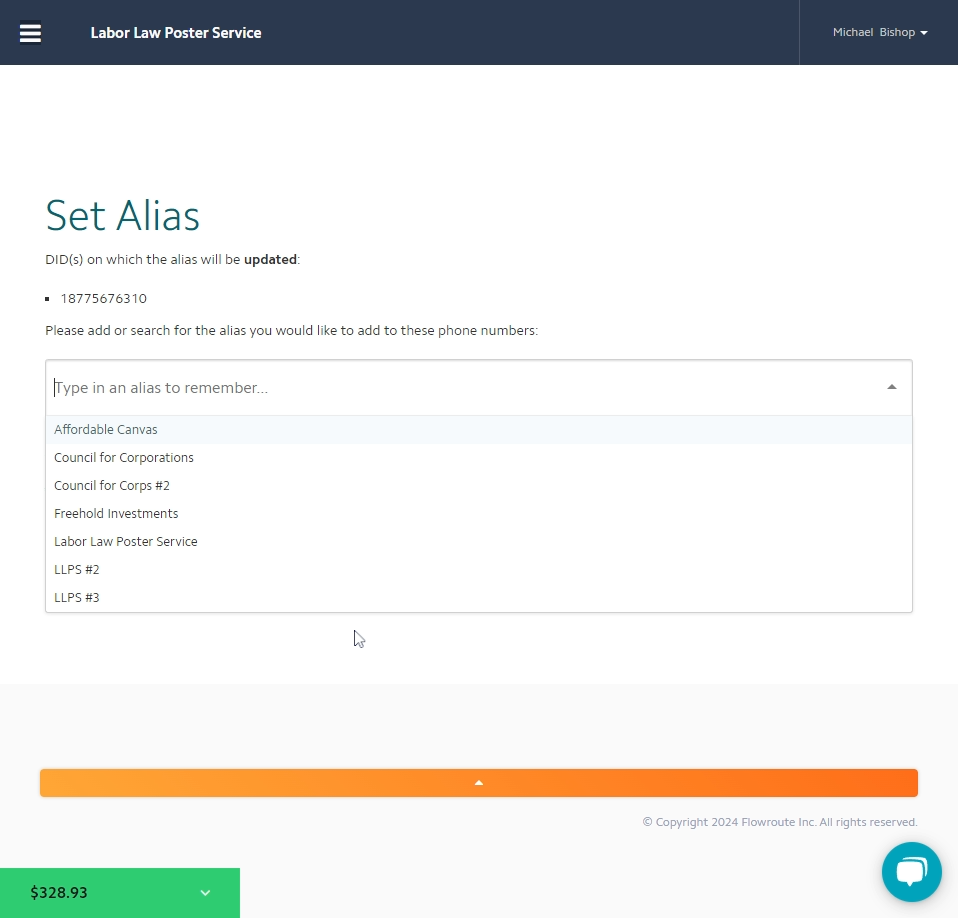This screenshot has width=958, height=918.
Task: Select Freehold Investments from the list
Action: 116,514
